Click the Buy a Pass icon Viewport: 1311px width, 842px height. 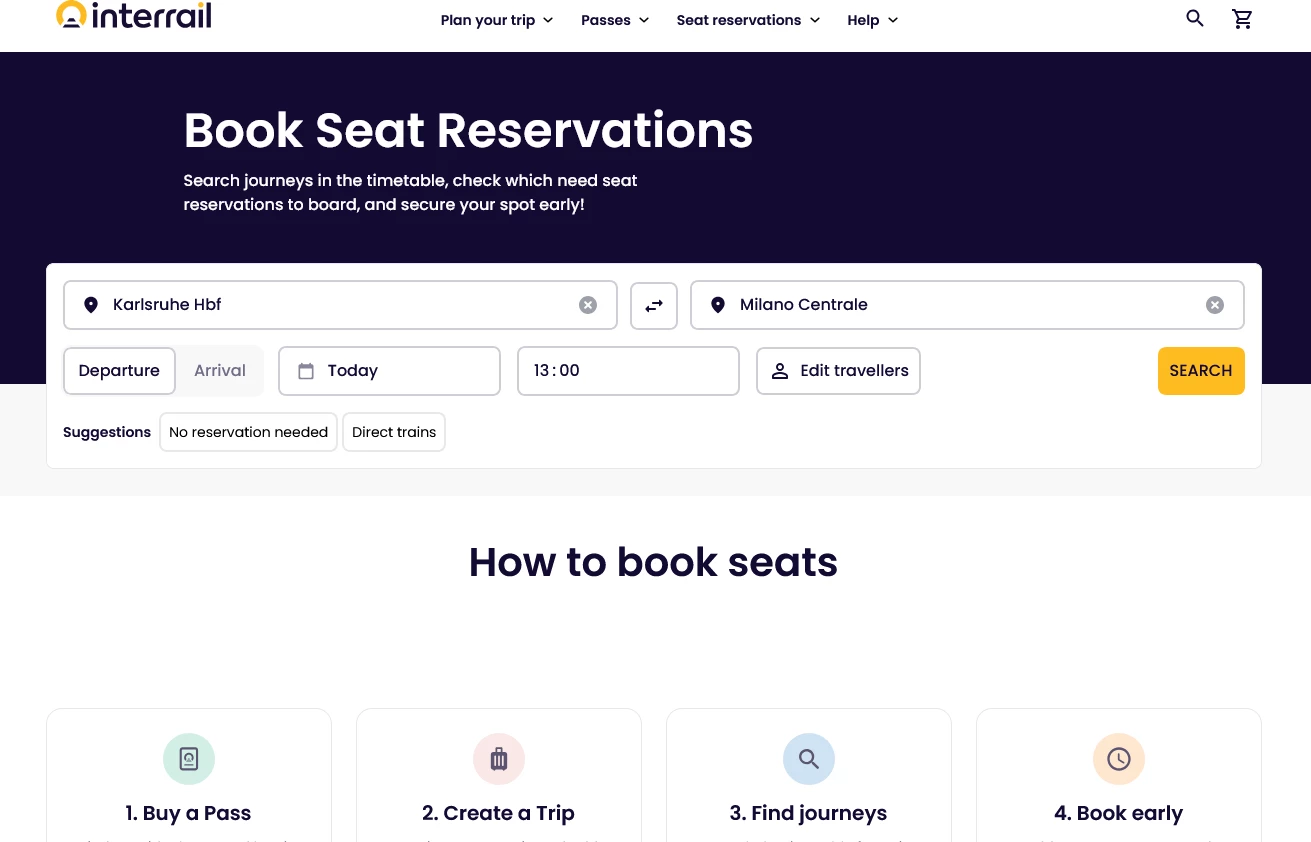pyautogui.click(x=189, y=759)
